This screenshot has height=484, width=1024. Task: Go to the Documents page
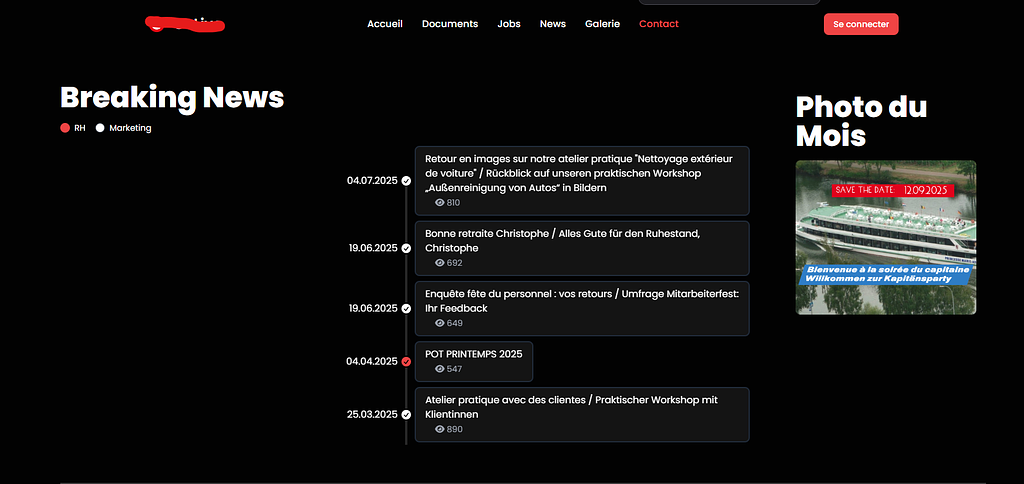point(450,24)
